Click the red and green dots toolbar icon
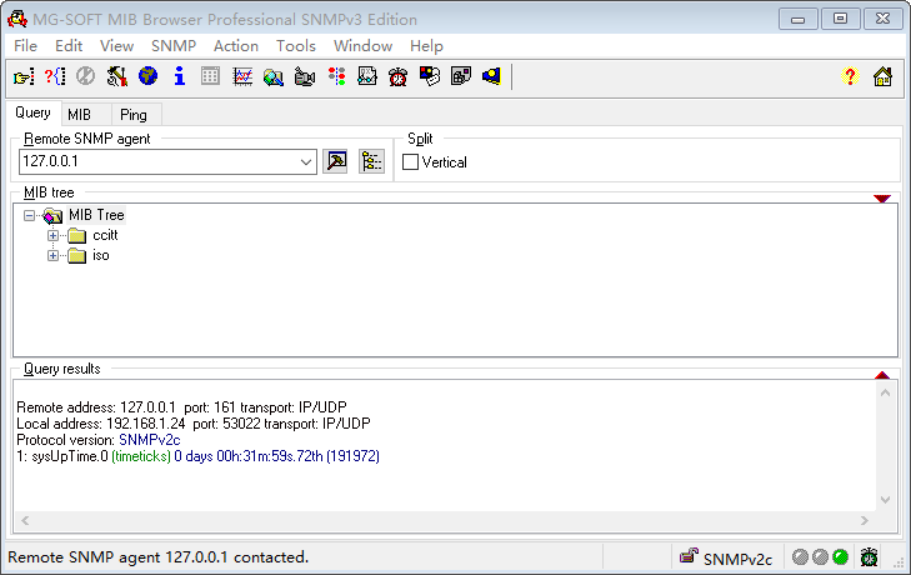 click(336, 76)
